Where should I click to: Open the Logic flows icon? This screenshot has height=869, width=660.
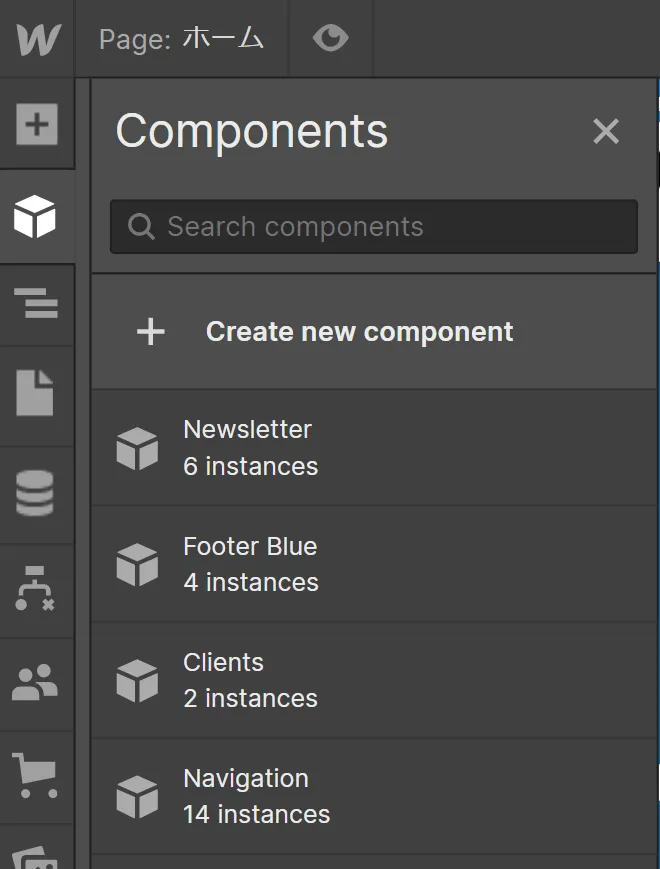pos(36,590)
